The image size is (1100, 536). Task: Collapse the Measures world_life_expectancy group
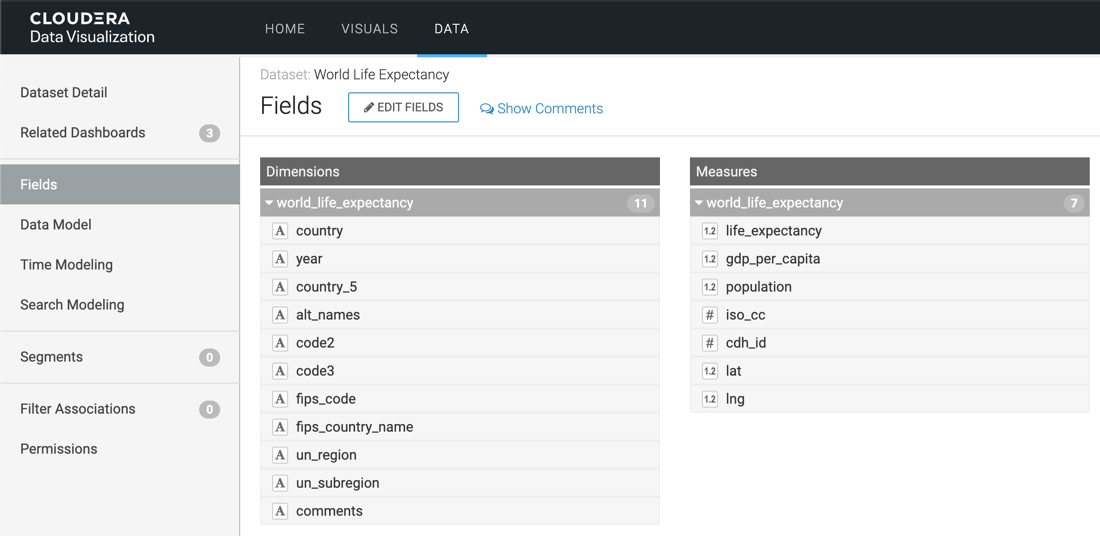coord(699,203)
